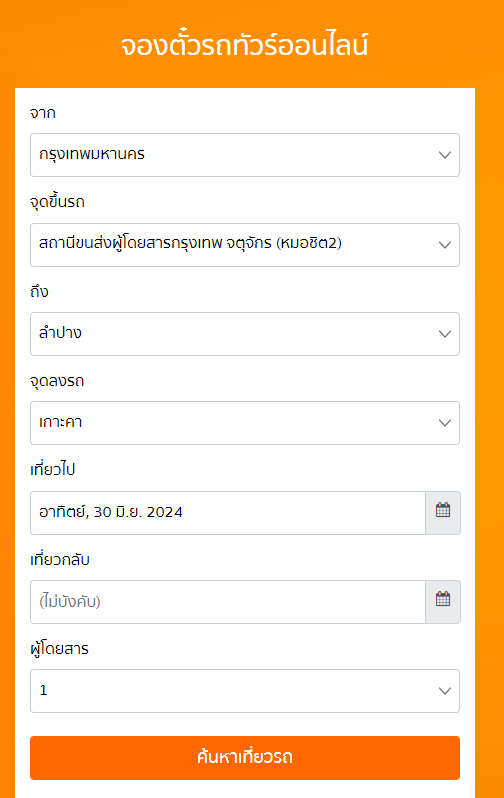Click the จาก field label
The height and width of the screenshot is (798, 504).
(x=43, y=112)
